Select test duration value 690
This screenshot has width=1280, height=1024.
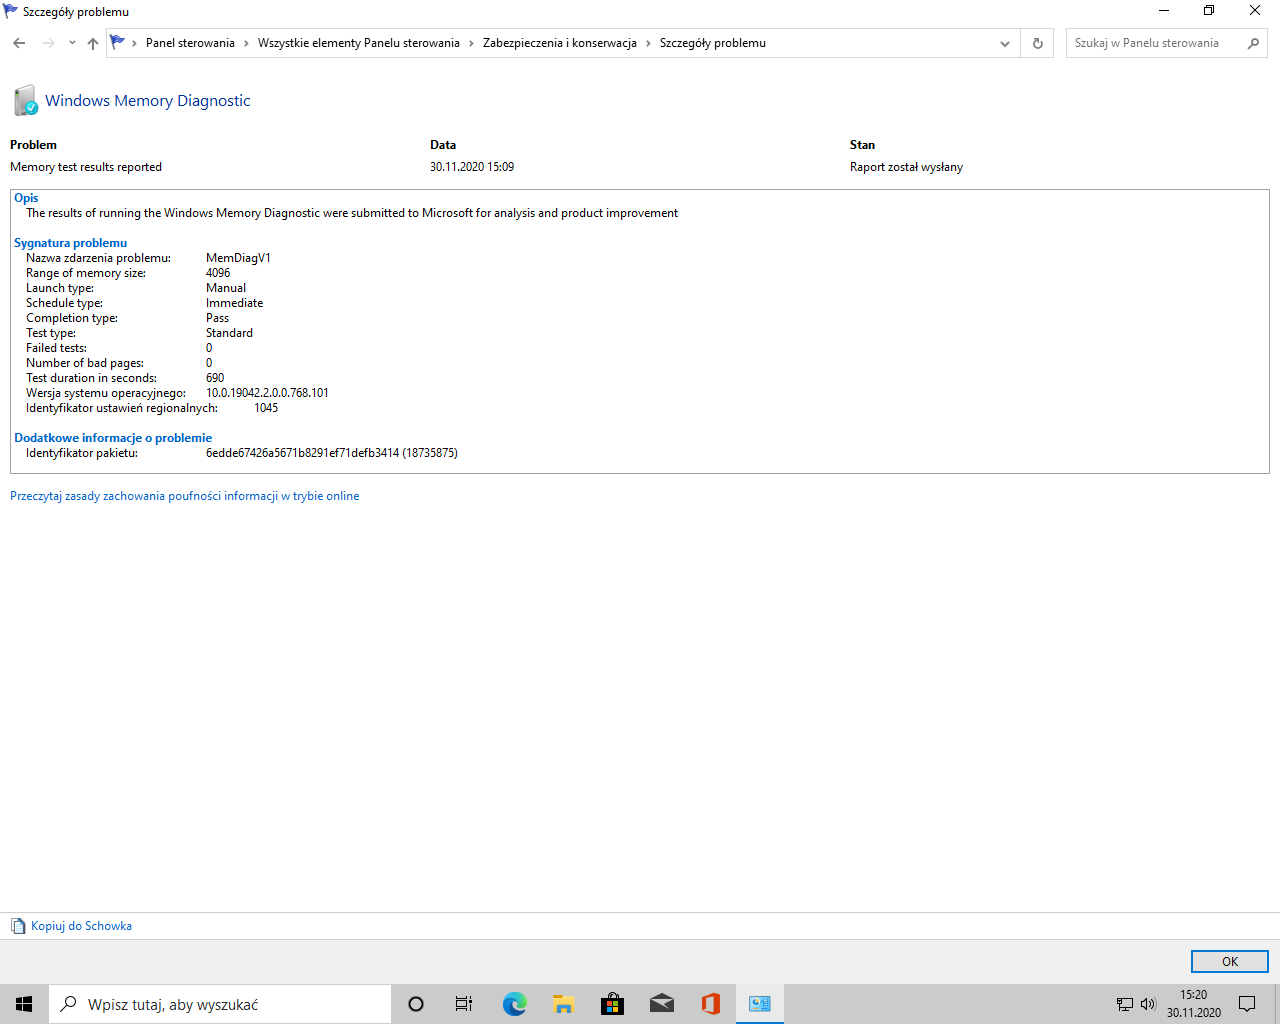(215, 378)
